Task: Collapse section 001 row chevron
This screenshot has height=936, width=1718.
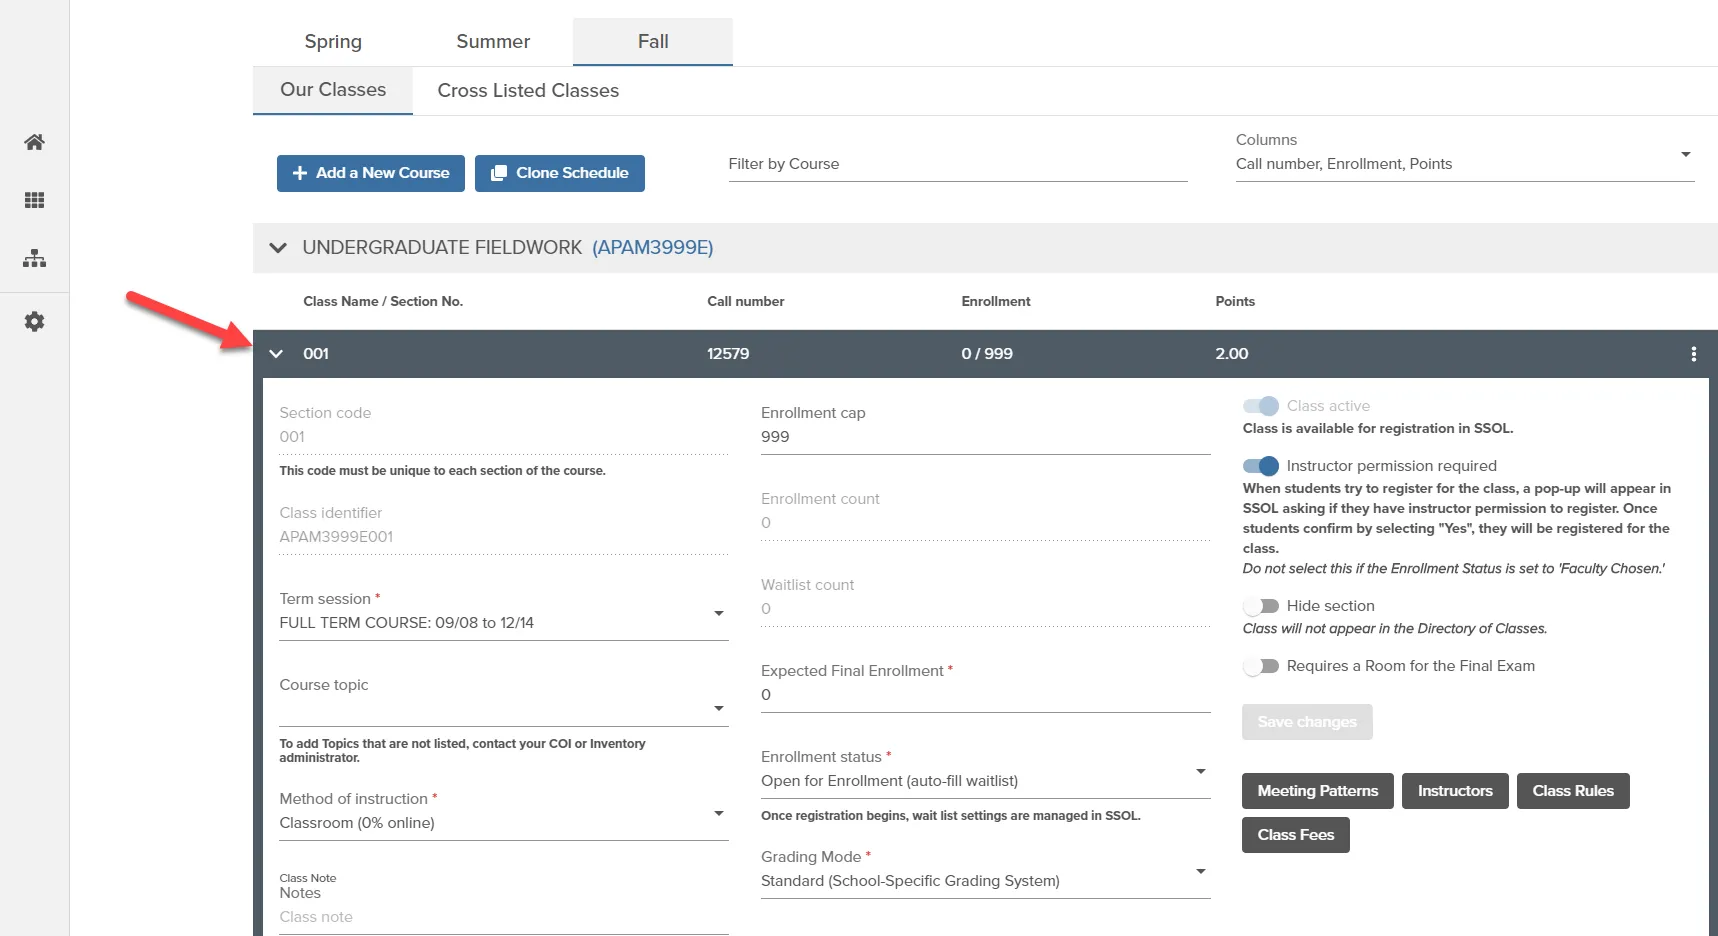Action: tap(276, 354)
